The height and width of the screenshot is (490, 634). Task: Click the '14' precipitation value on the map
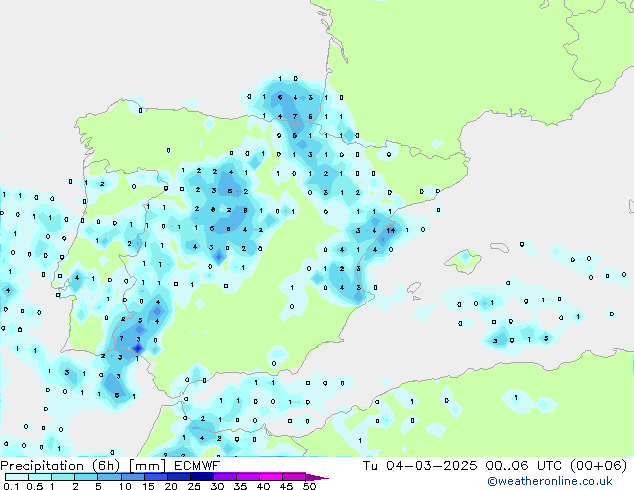(x=391, y=230)
